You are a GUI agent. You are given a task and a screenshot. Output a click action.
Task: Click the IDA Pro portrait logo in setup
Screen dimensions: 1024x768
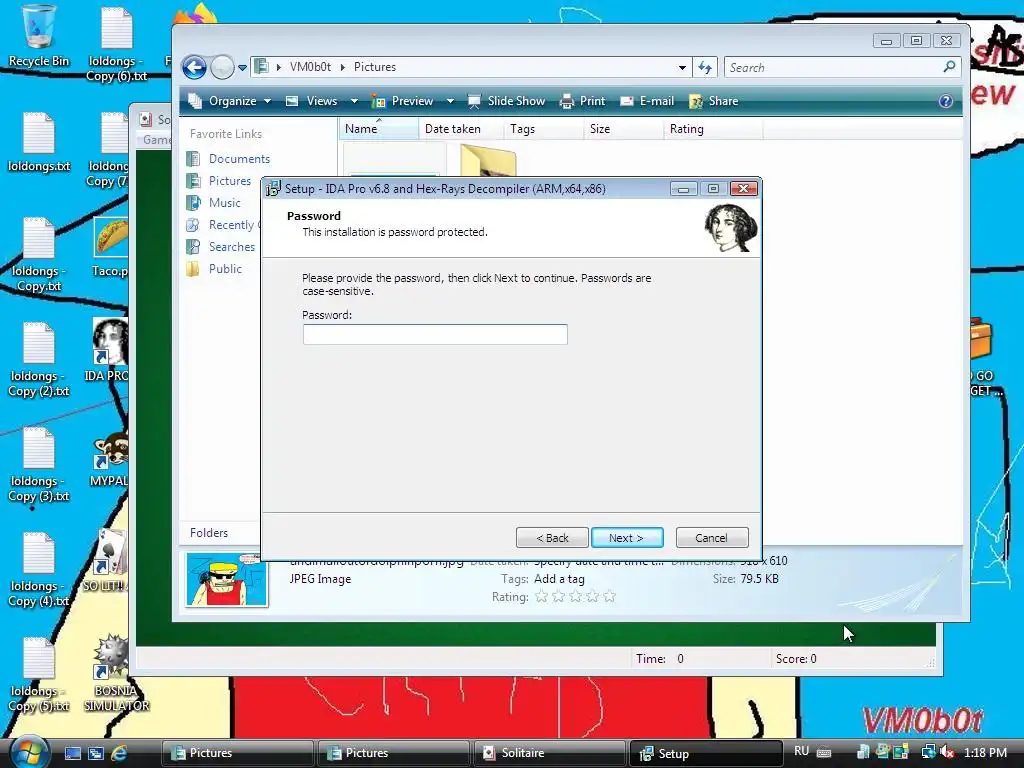tap(731, 228)
